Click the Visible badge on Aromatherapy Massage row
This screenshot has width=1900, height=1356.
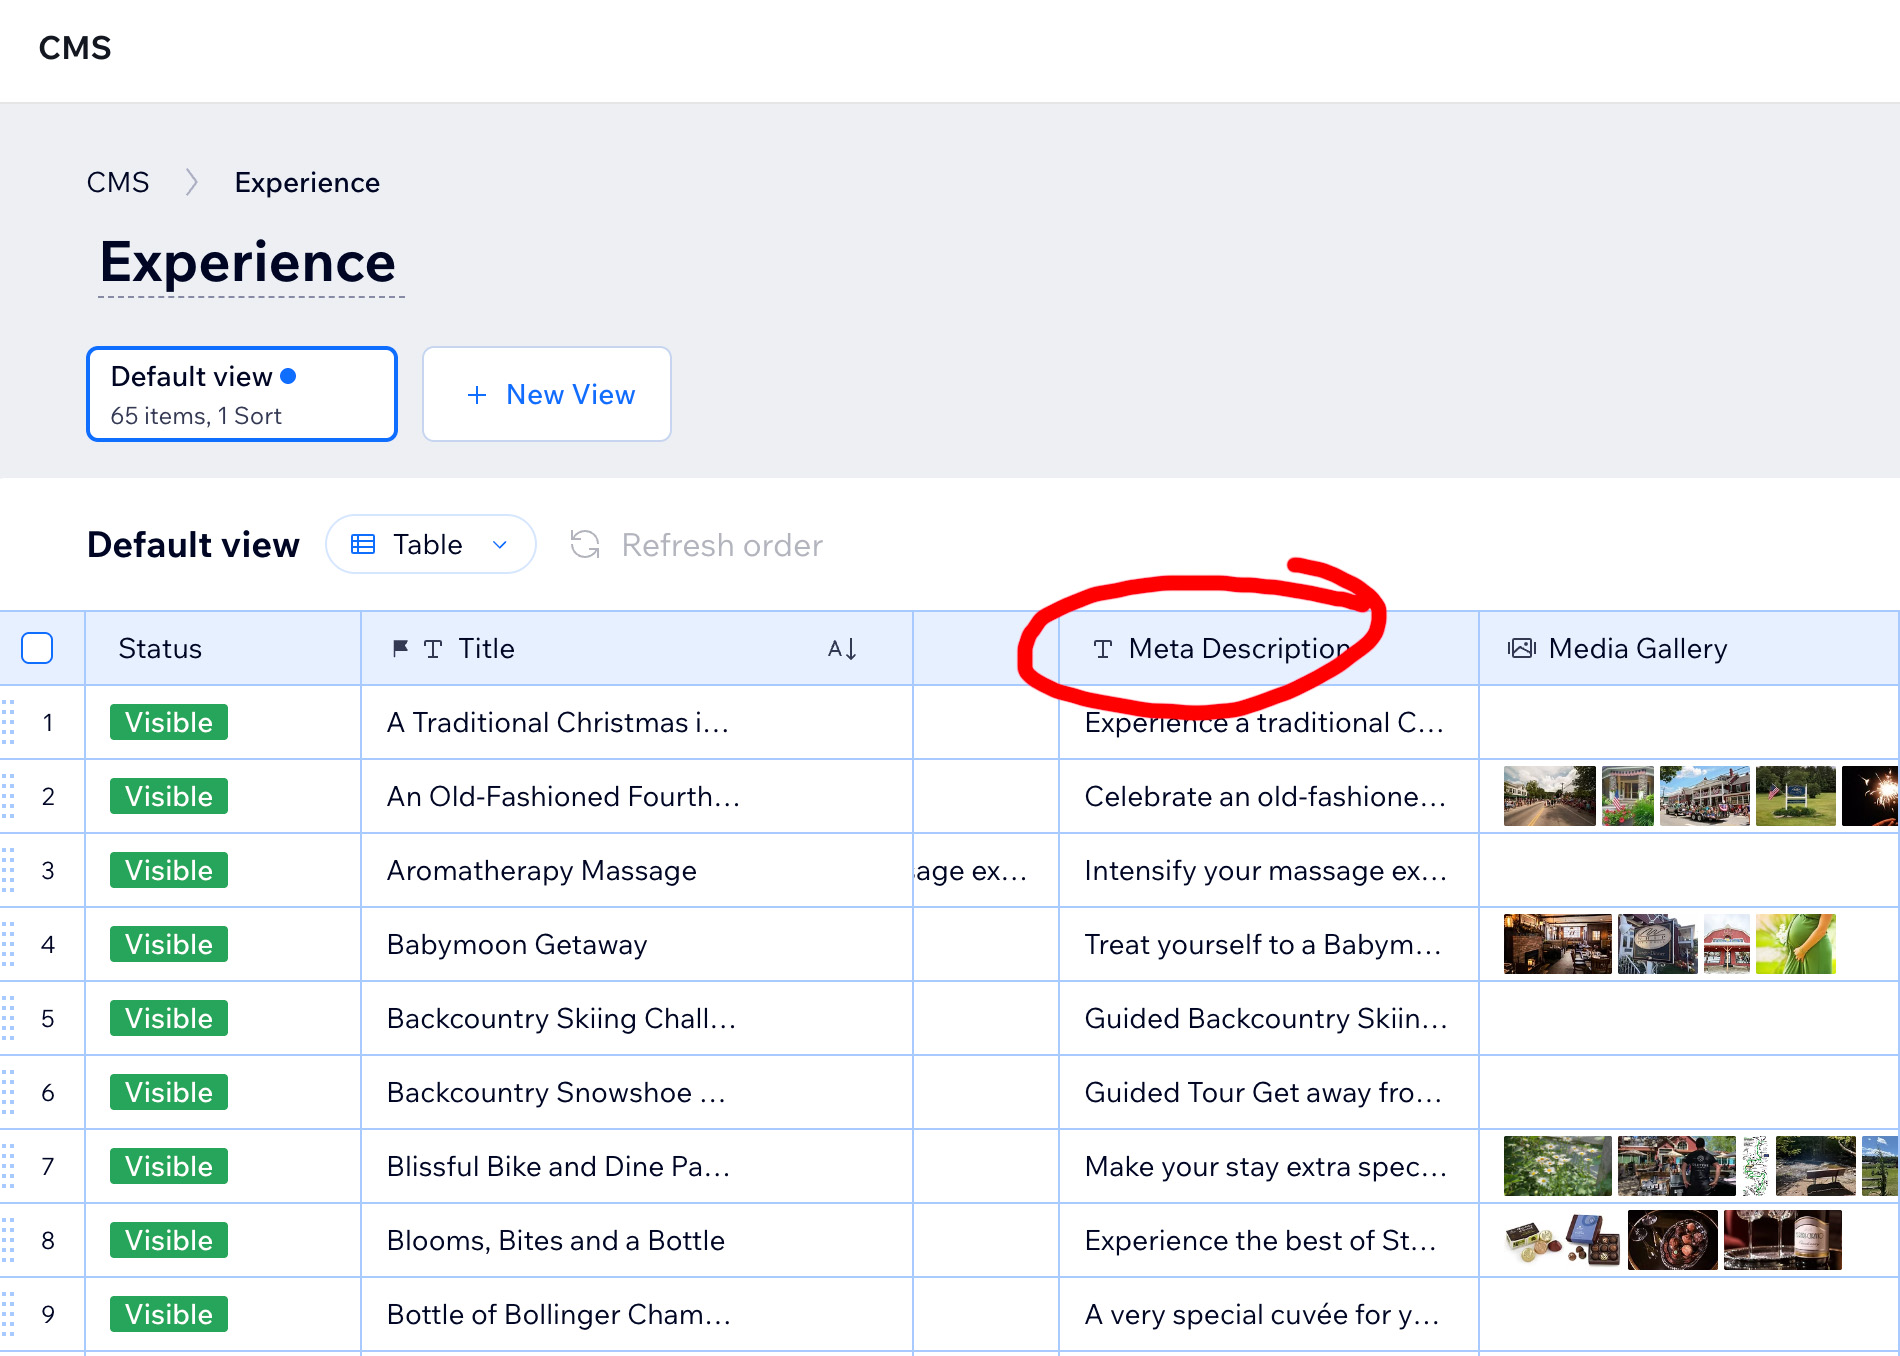(167, 870)
